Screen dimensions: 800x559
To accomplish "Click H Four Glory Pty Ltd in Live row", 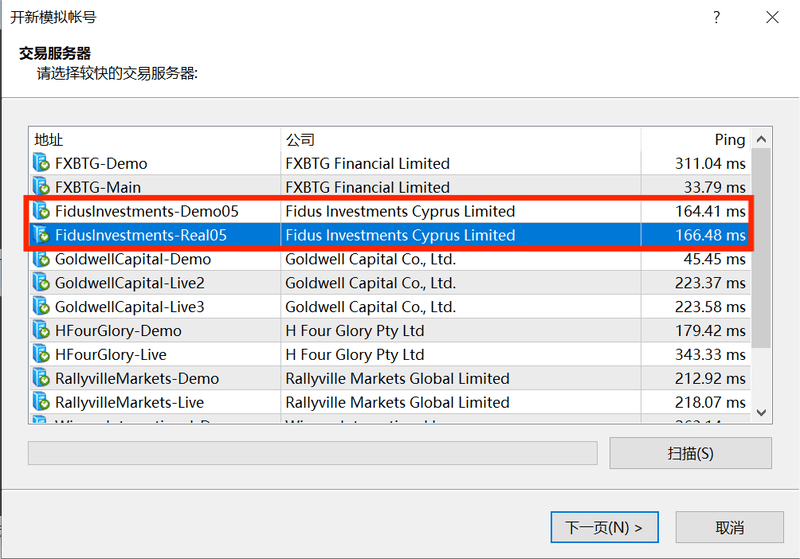I will tap(355, 354).
